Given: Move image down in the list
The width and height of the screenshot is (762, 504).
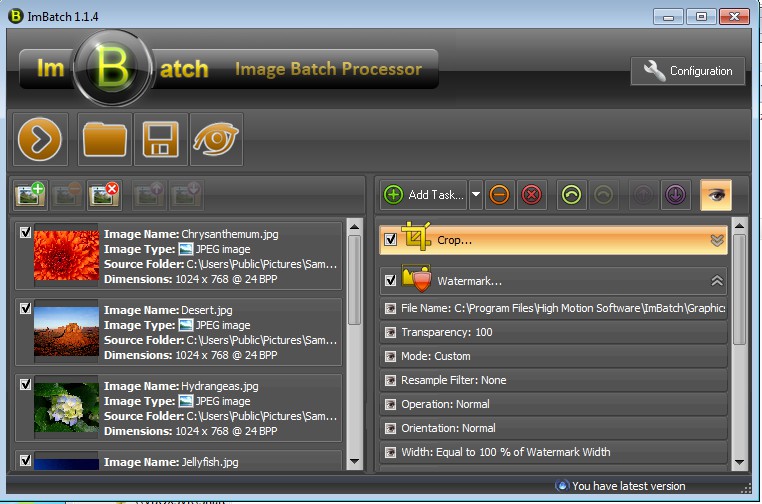Looking at the screenshot, I should pyautogui.click(x=186, y=195).
